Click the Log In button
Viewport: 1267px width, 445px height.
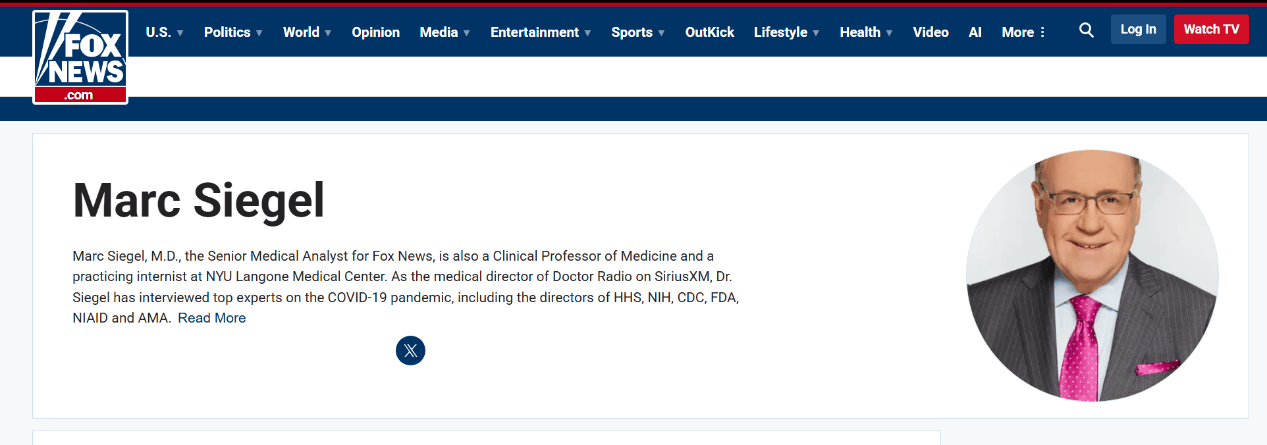coord(1138,29)
